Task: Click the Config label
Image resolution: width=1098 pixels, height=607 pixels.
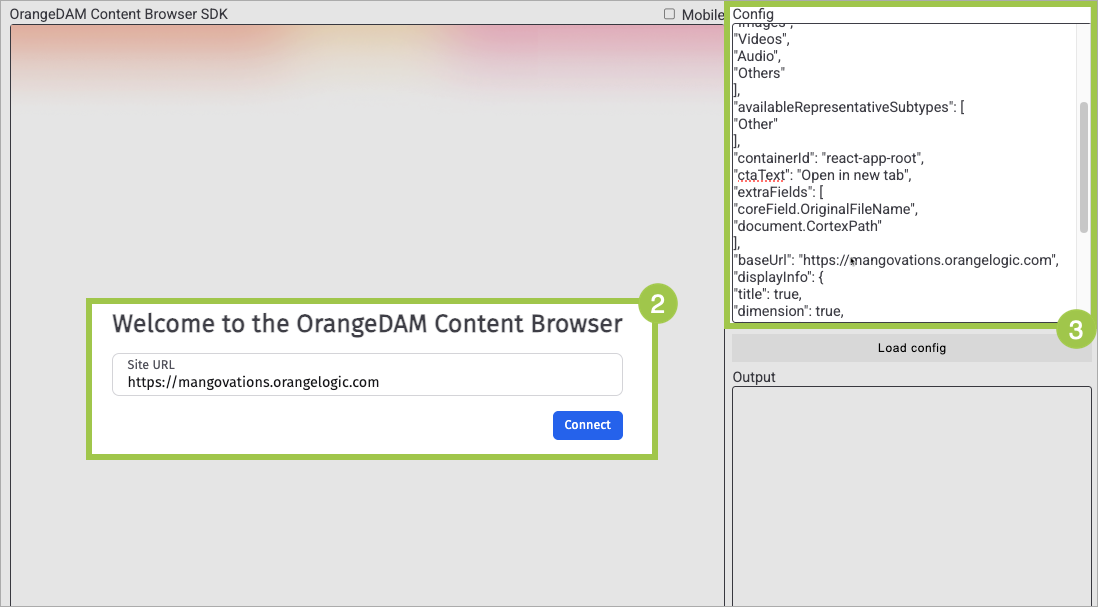Action: click(753, 14)
